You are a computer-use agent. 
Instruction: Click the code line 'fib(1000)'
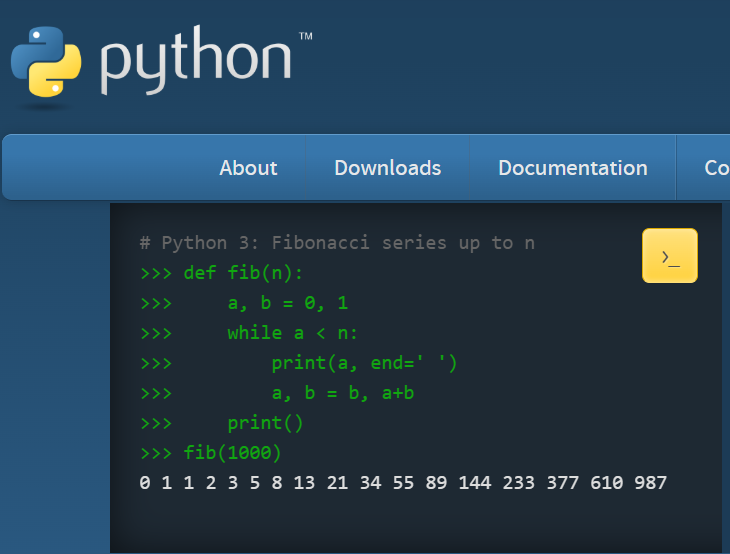232,453
